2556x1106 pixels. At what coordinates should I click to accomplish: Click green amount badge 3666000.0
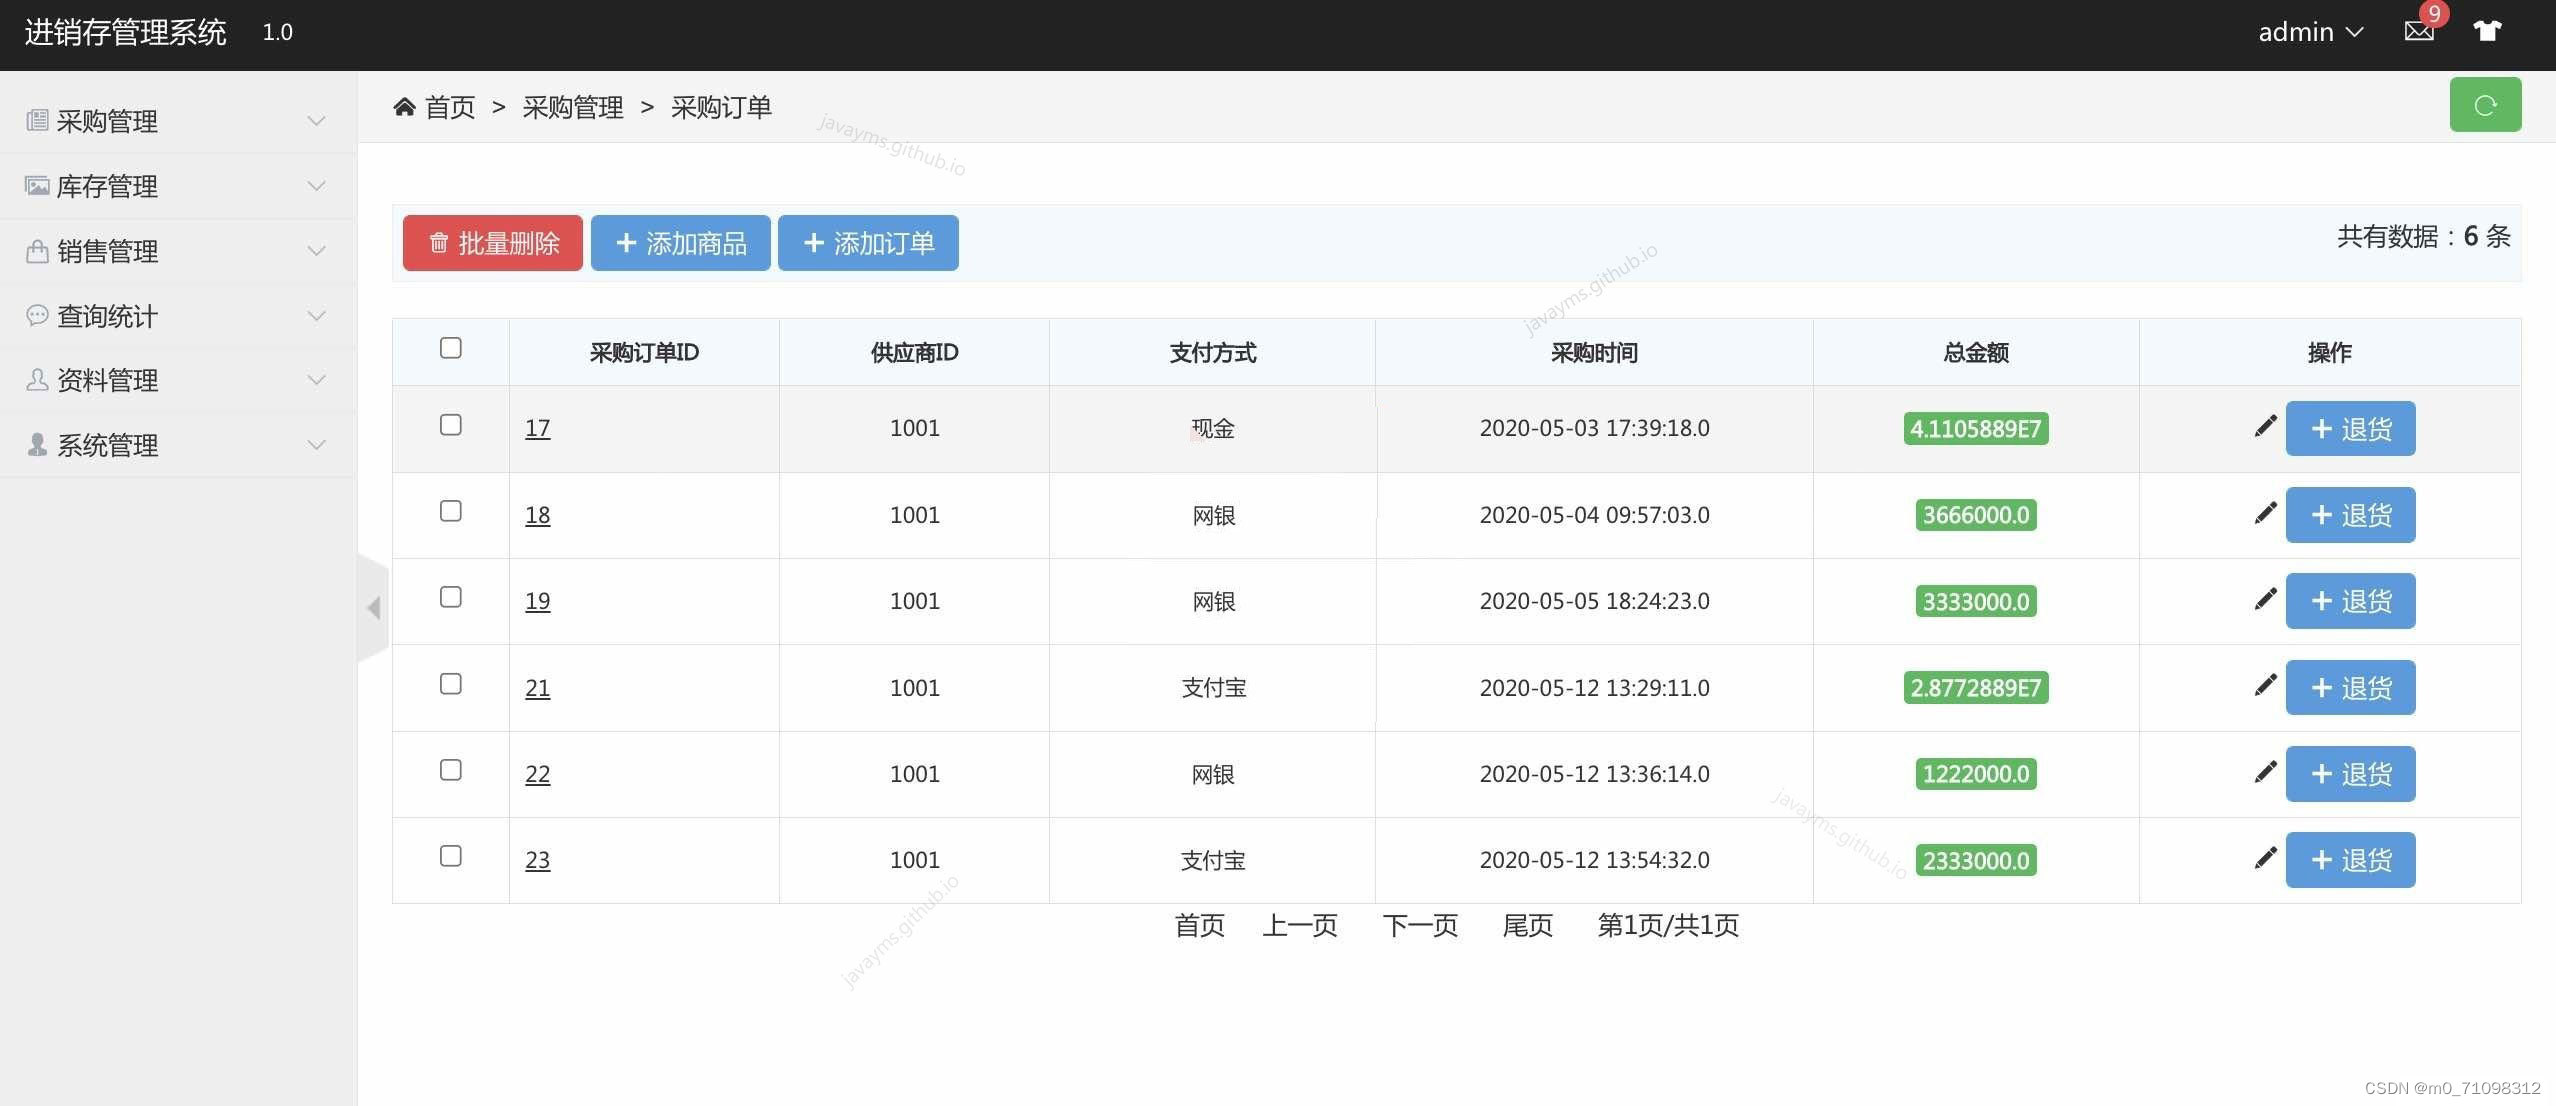[1975, 515]
